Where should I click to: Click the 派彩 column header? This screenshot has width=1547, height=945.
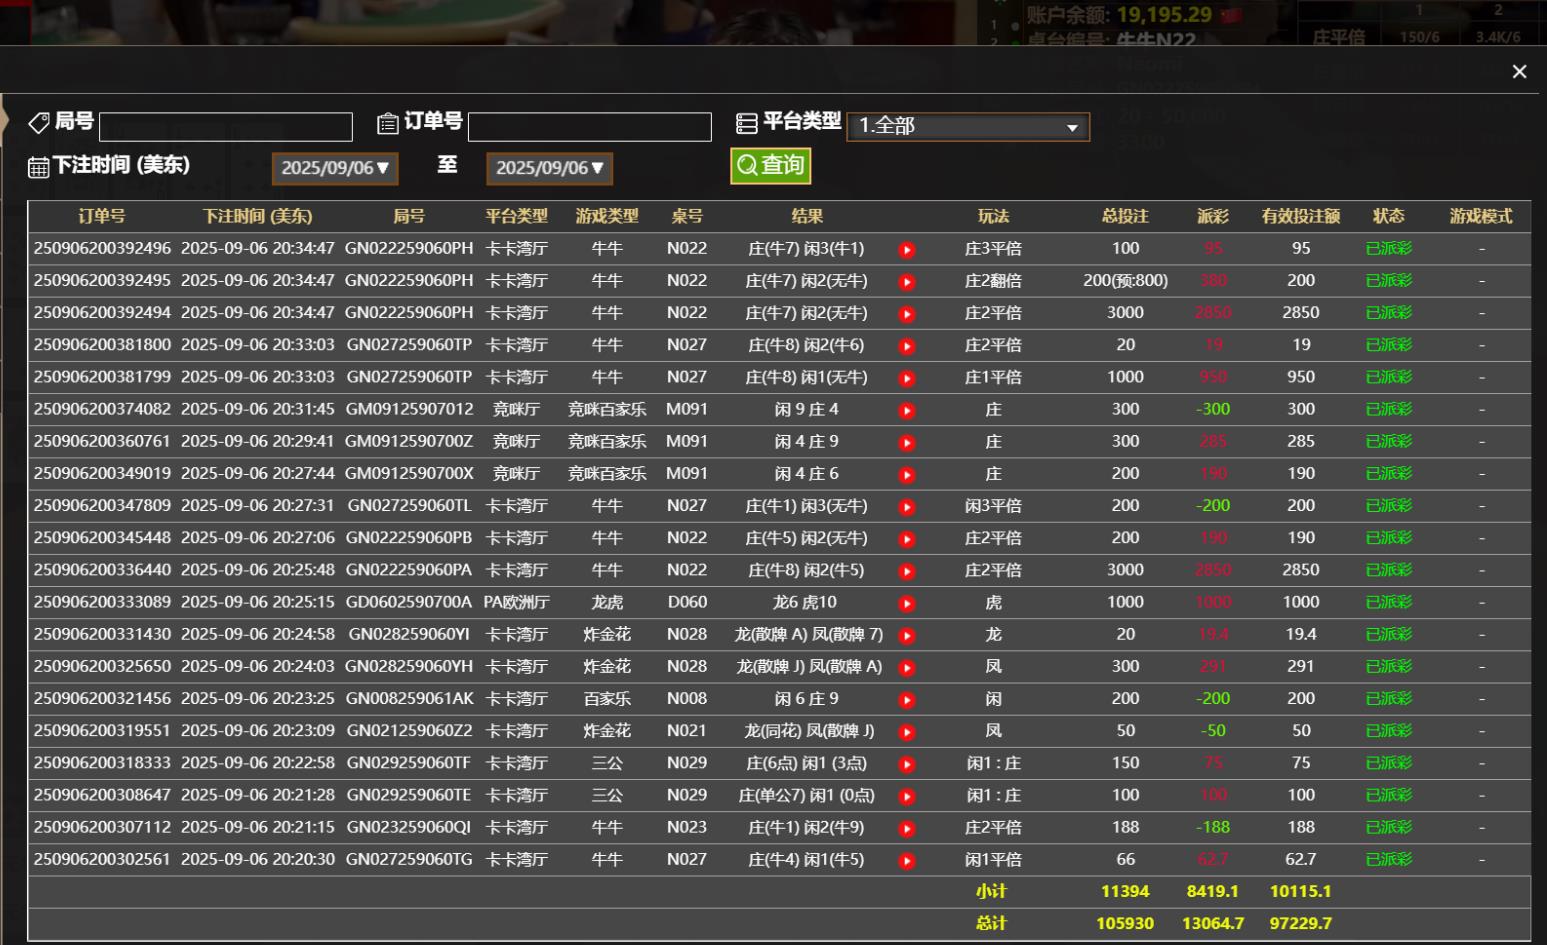point(1212,216)
